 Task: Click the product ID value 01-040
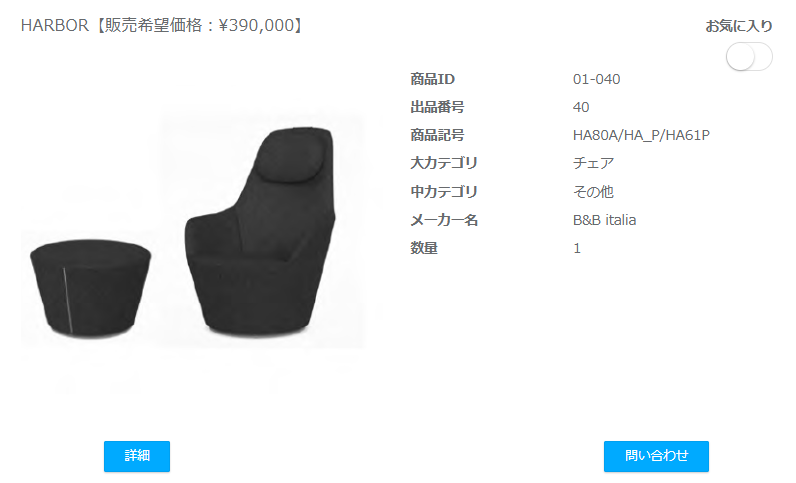tap(596, 79)
